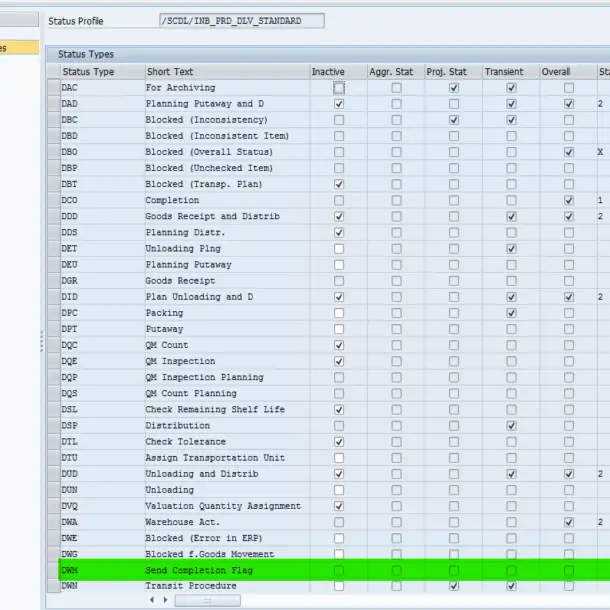Check Aggr. Stat for DUD Unloading and Distrib
Image resolution: width=610 pixels, height=610 pixels.
pyautogui.click(x=396, y=474)
